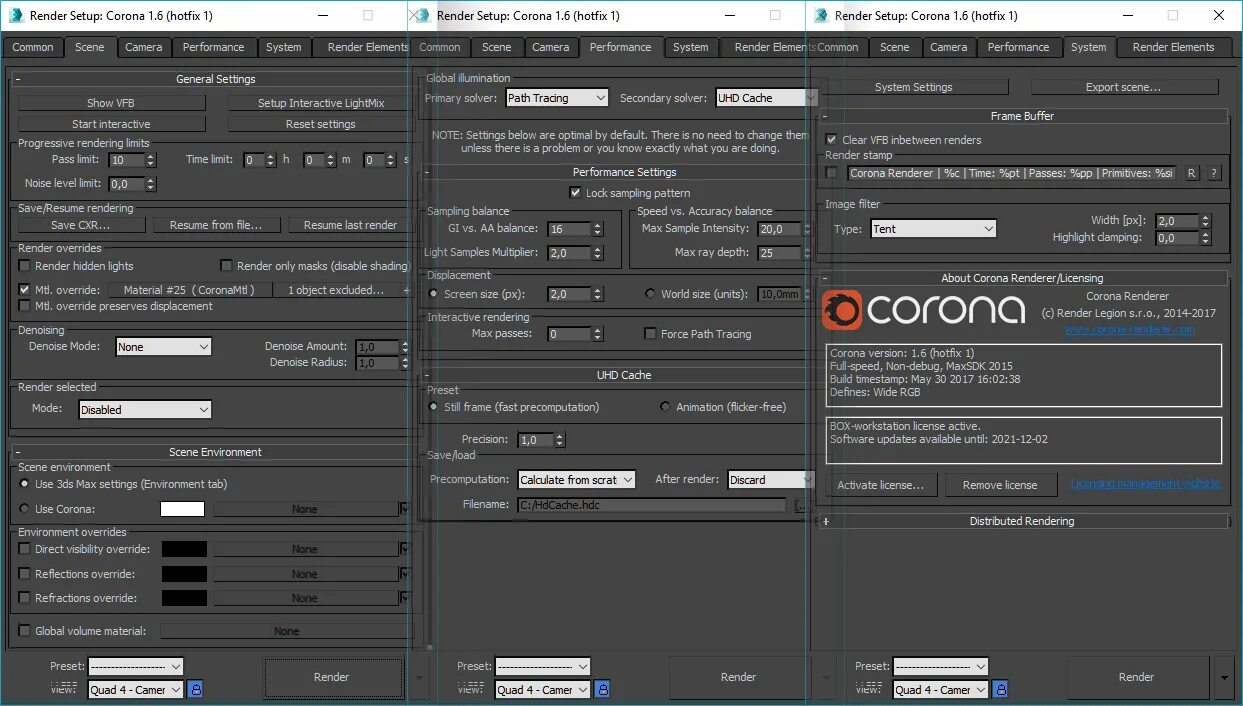Click Material #25 (CoronaMtl) slot button
The image size is (1243, 706).
[188, 290]
